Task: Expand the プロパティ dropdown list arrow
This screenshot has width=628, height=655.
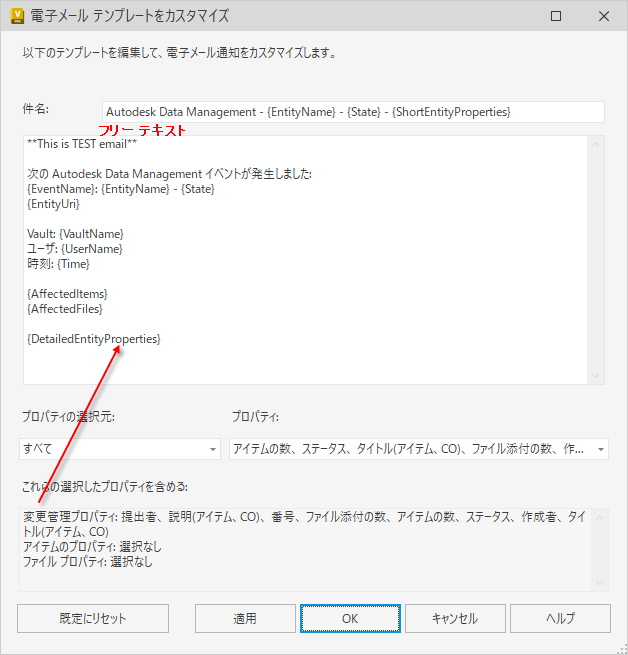Action: tap(600, 449)
